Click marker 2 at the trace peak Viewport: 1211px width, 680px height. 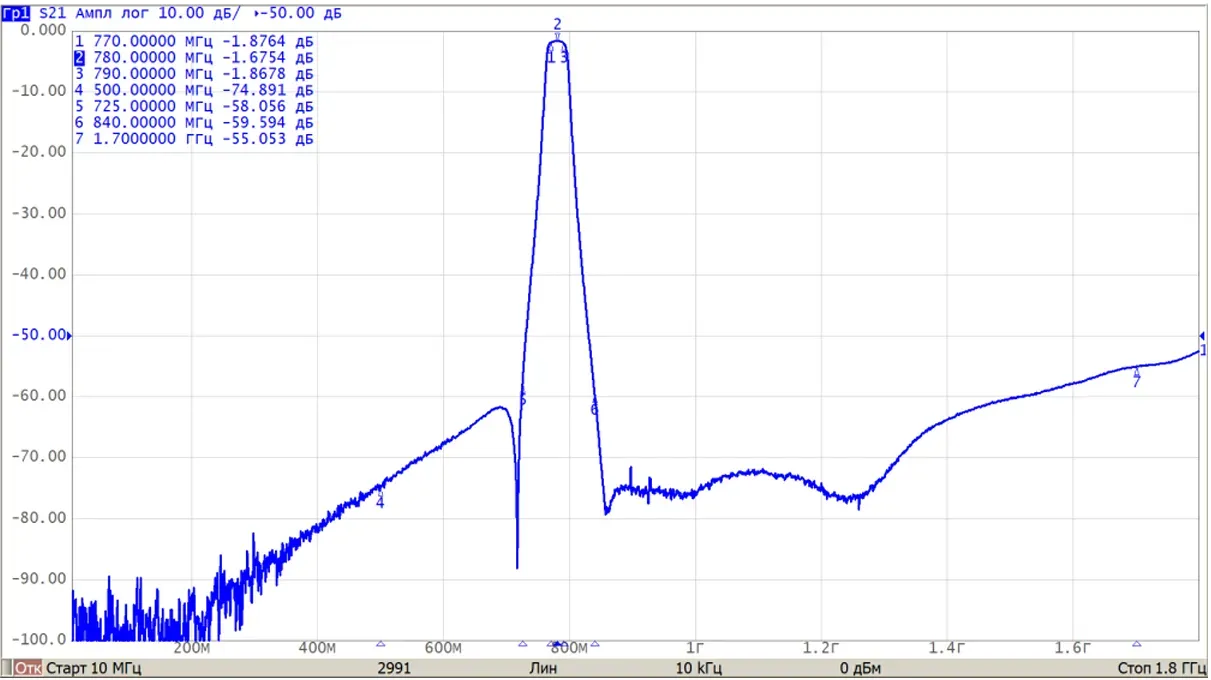coord(558,25)
